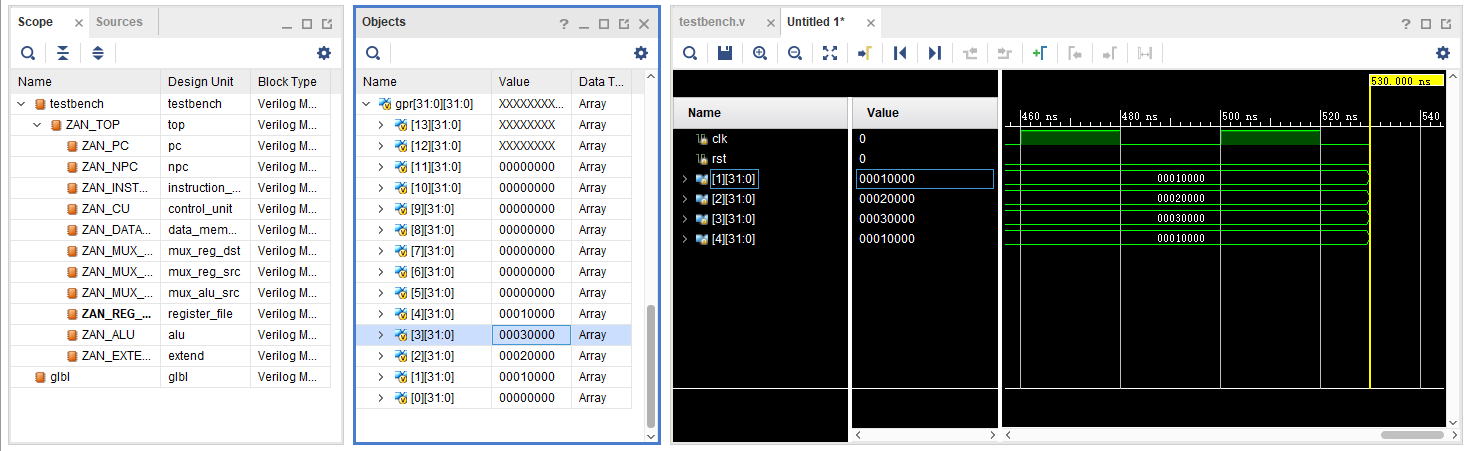The image size is (1469, 451).
Task: Open waveform window help question mark
Action: pos(1406,23)
